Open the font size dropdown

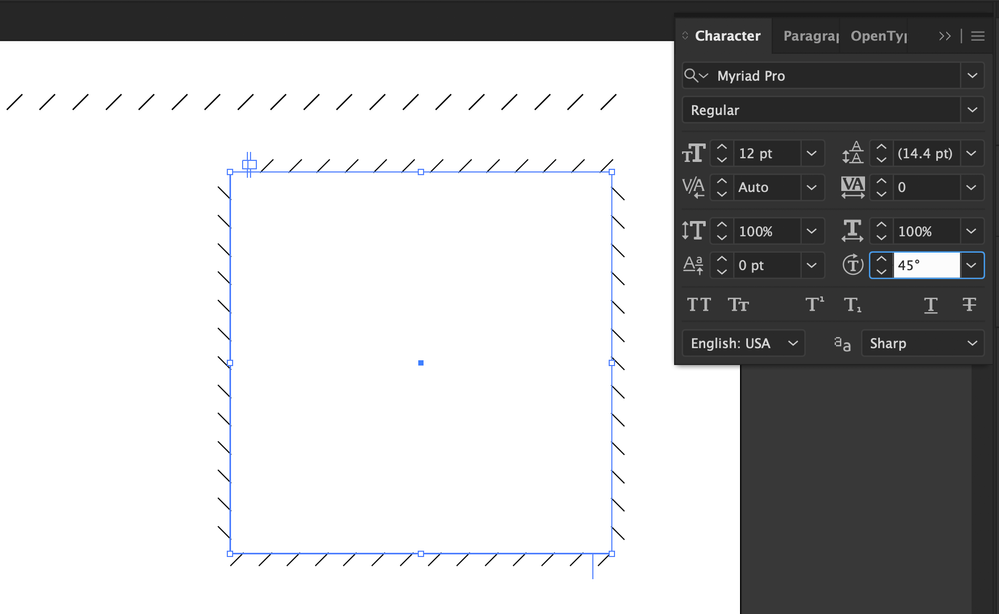pos(812,154)
